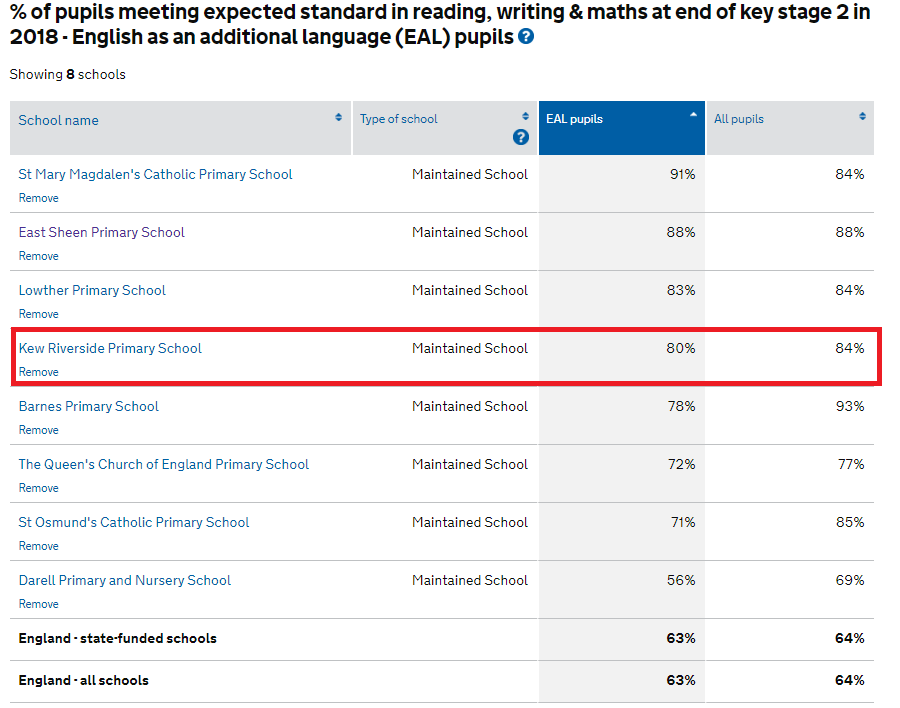Open St Mary Magdalen's Catholic Primary School
Image resolution: width=900 pixels, height=708 pixels.
click(156, 175)
